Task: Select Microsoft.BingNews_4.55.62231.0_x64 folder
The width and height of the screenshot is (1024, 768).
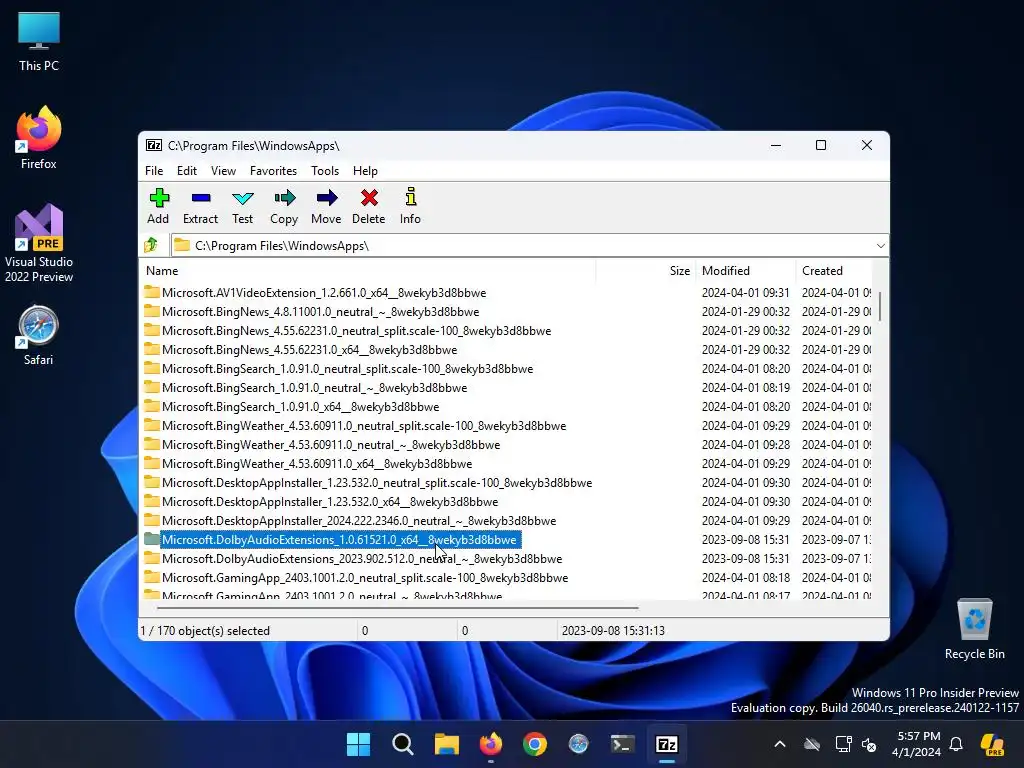Action: (310, 349)
